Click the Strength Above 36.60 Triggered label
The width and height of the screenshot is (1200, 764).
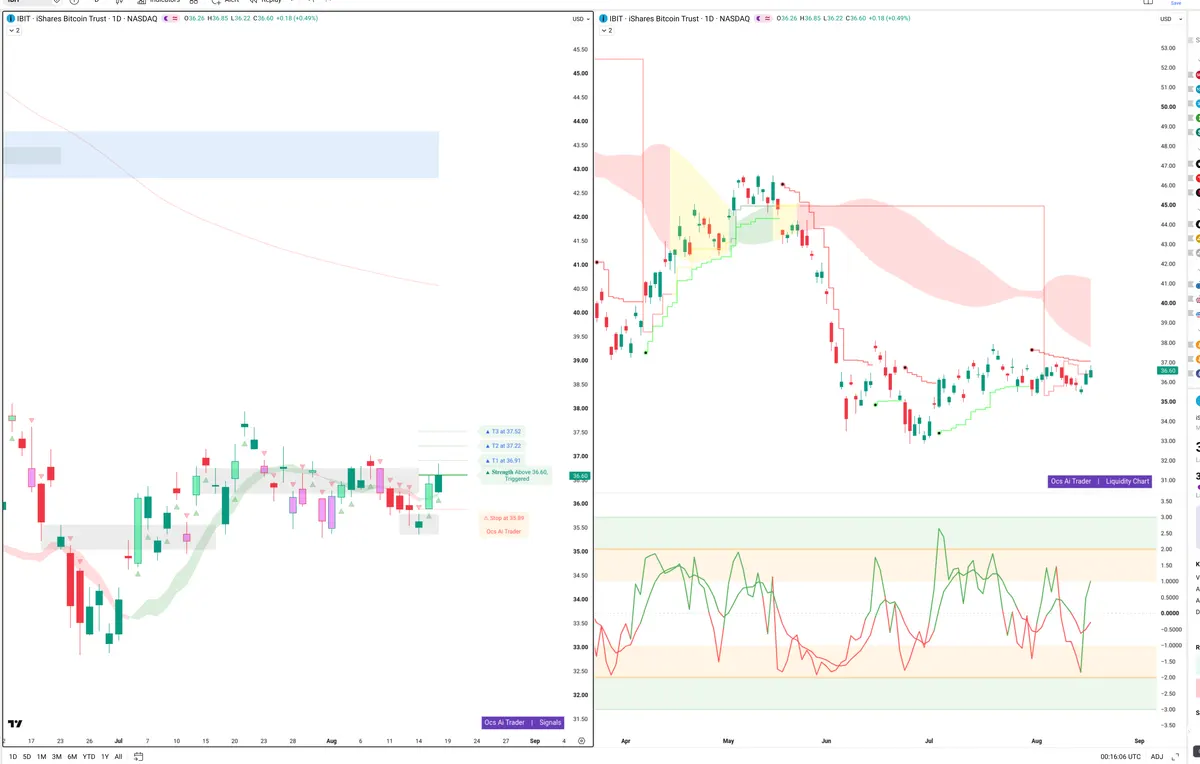coord(516,475)
